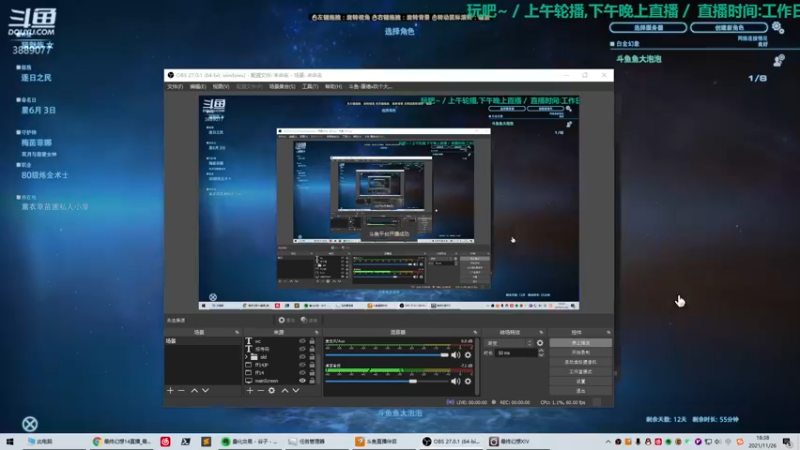Click the 选择服务器 button in the game
This screenshot has width=800, height=450.
click(648, 28)
